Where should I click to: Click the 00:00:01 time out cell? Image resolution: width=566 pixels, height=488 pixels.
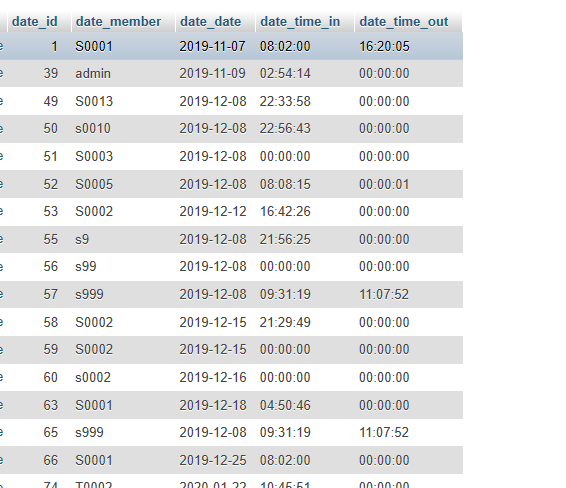point(384,184)
